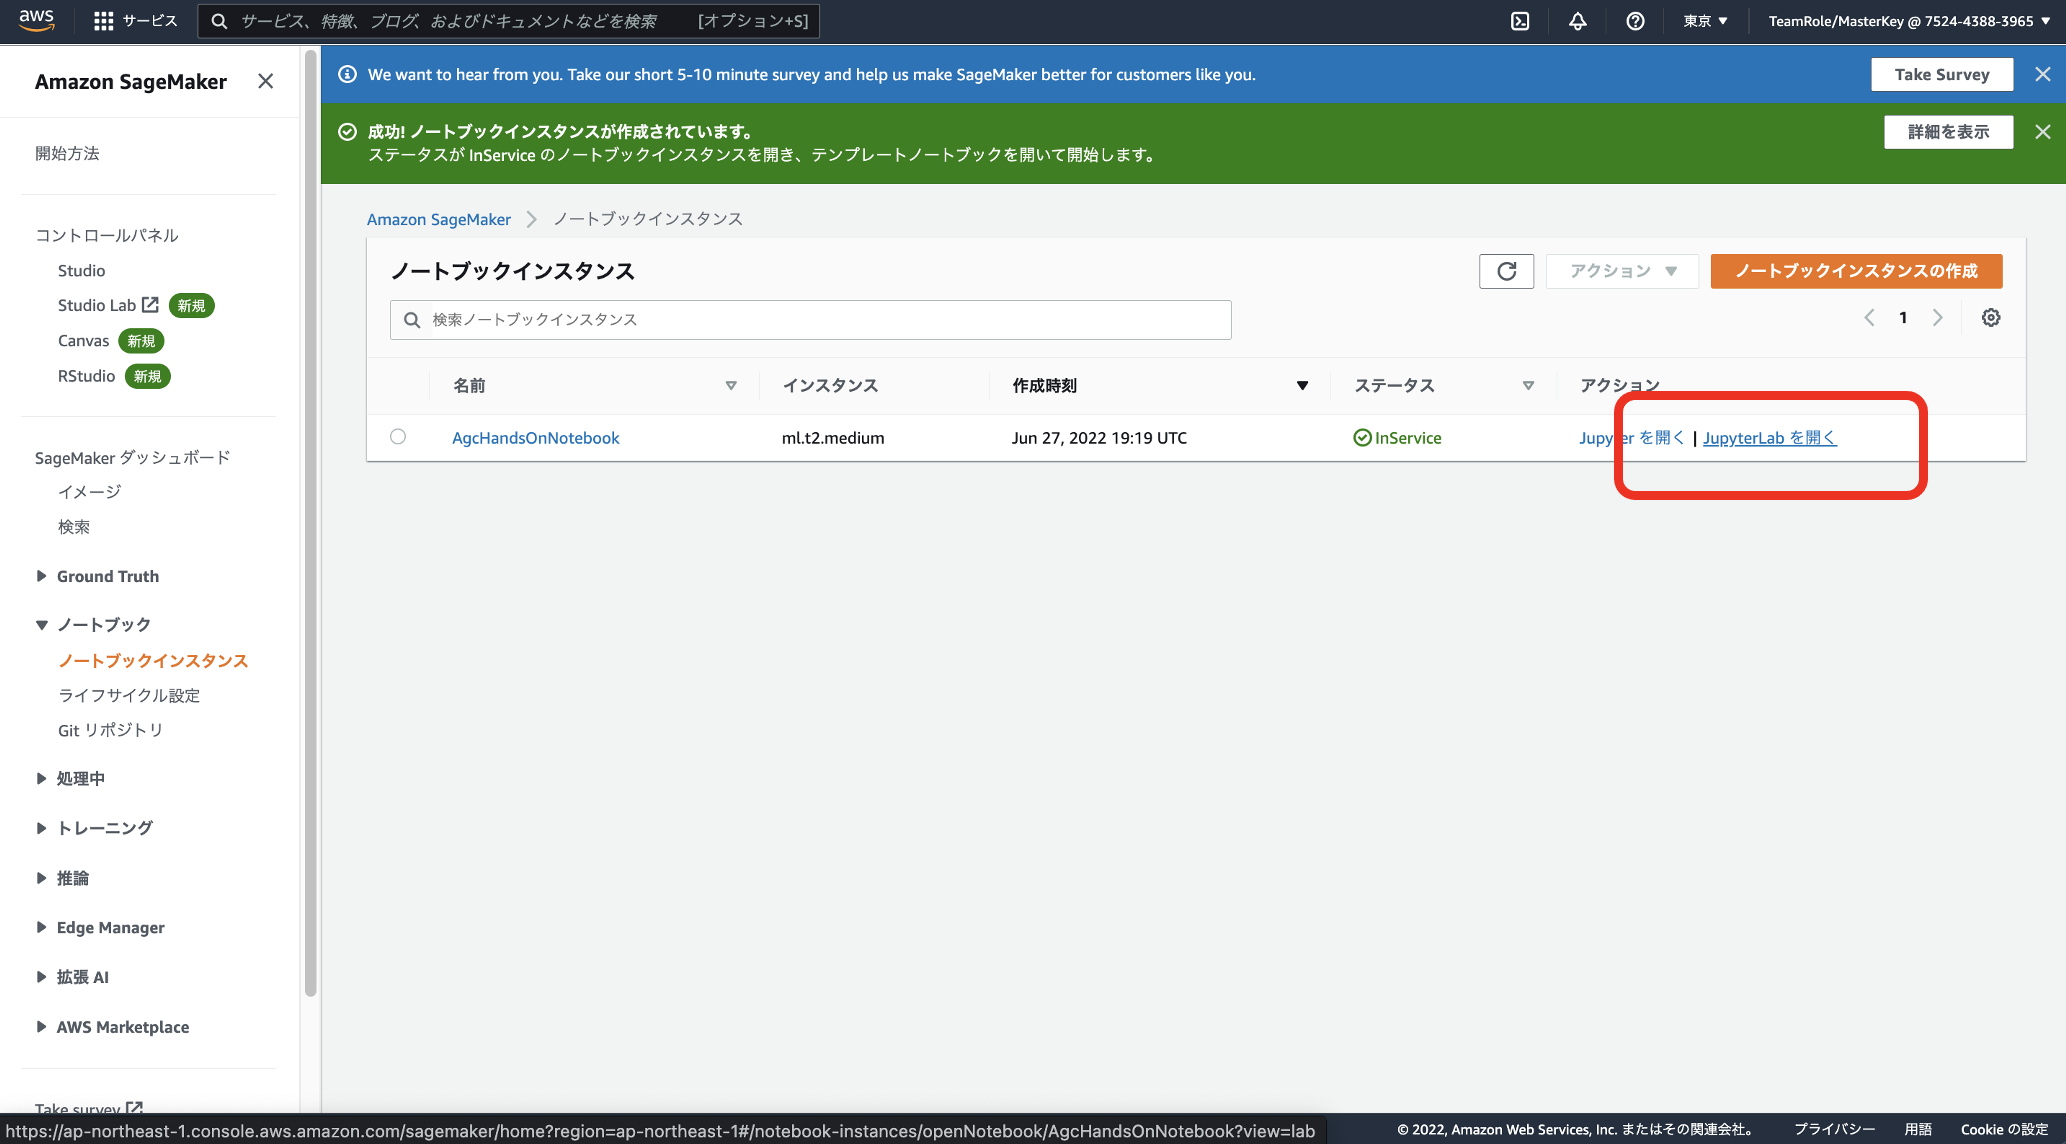2066x1144 pixels.
Task: Focus the top AWS search box
Action: [508, 21]
